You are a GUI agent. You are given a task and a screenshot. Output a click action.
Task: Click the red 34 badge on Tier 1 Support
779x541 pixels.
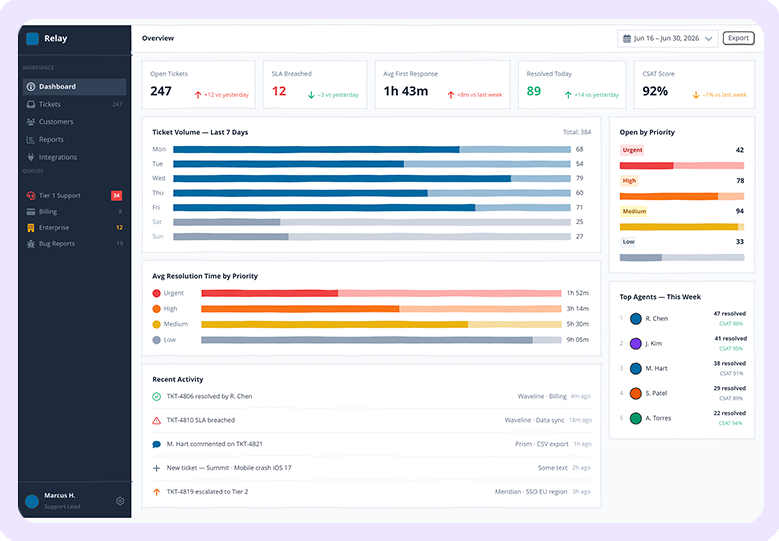tap(116, 196)
